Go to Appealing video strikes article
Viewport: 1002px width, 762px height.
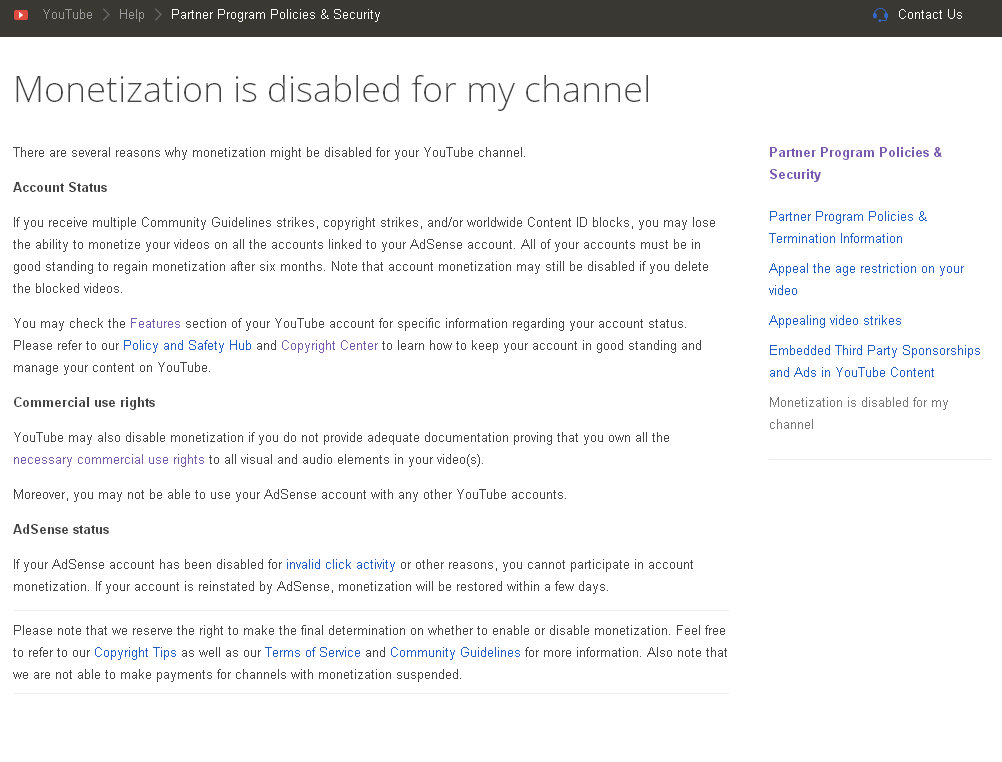click(x=835, y=321)
